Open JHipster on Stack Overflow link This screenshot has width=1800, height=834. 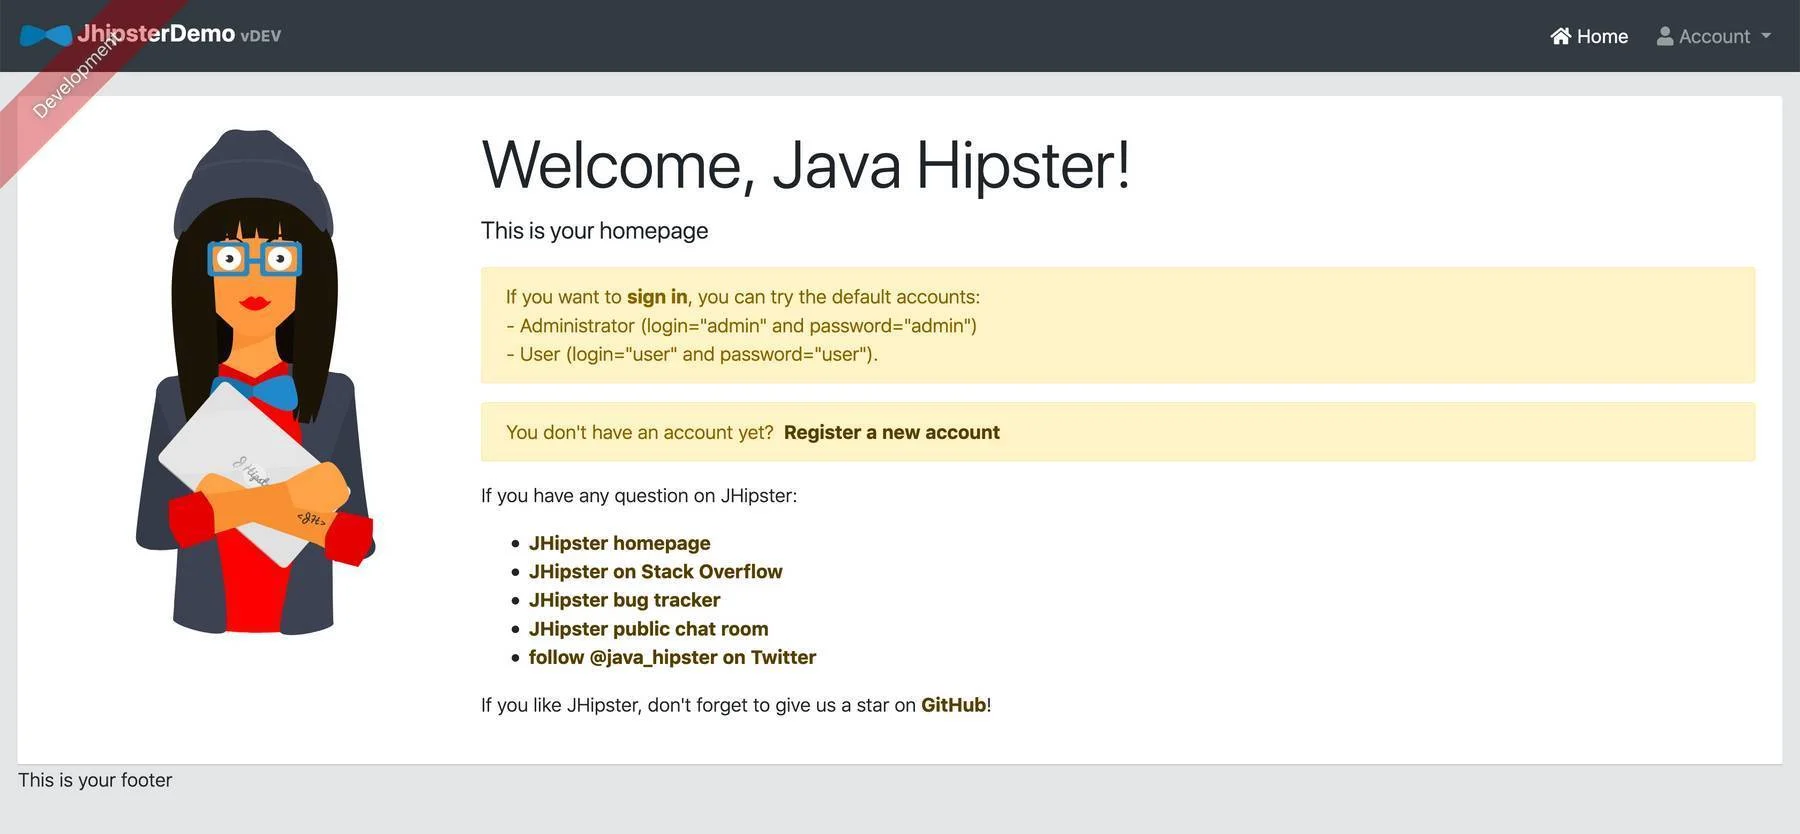coord(655,571)
